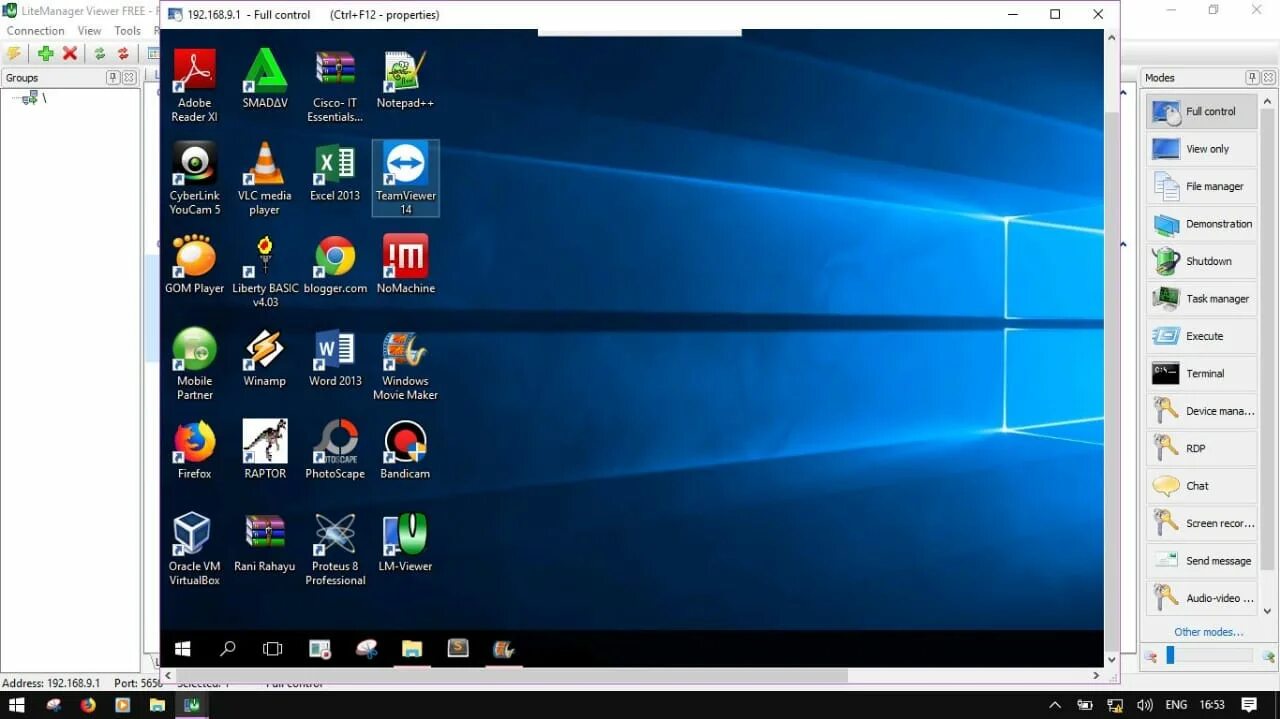This screenshot has height=719, width=1280.
Task: Click remote Start button in taskbar
Action: [183, 649]
